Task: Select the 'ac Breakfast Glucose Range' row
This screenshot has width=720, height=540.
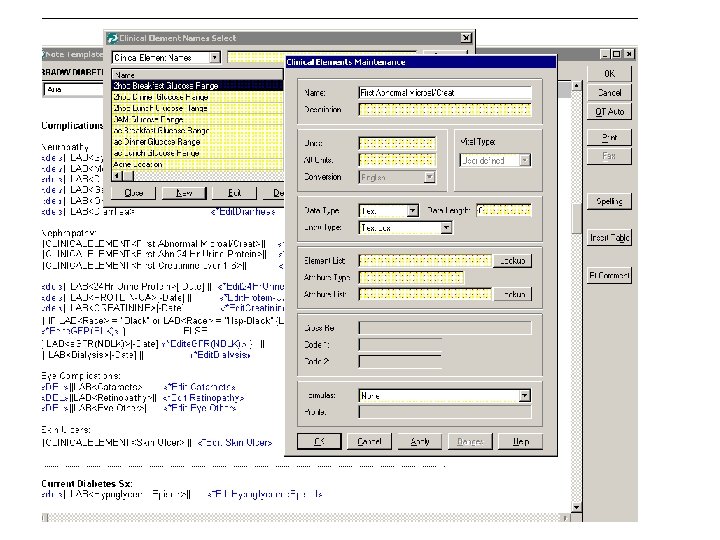Action: 197,130
